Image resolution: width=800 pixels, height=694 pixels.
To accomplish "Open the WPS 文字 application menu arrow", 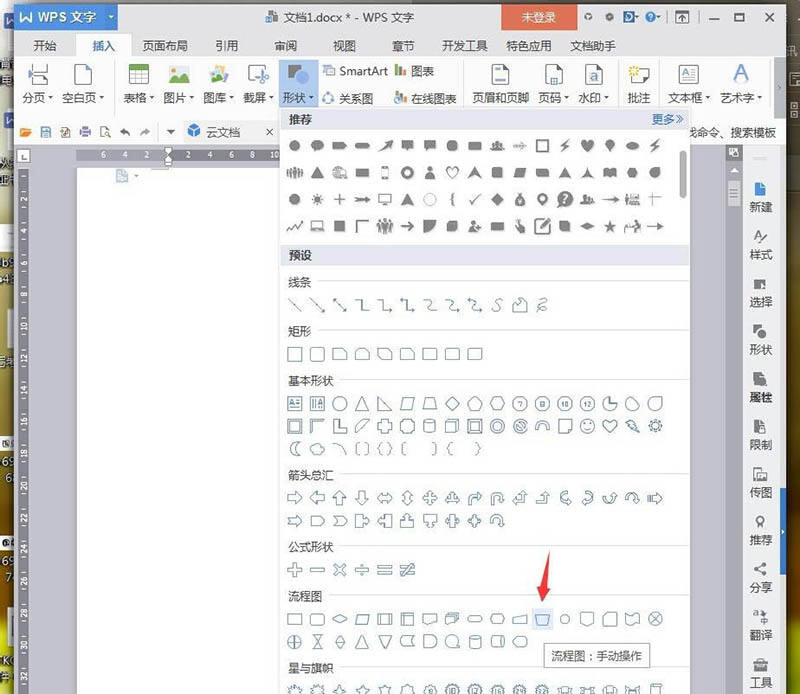I will pos(111,17).
